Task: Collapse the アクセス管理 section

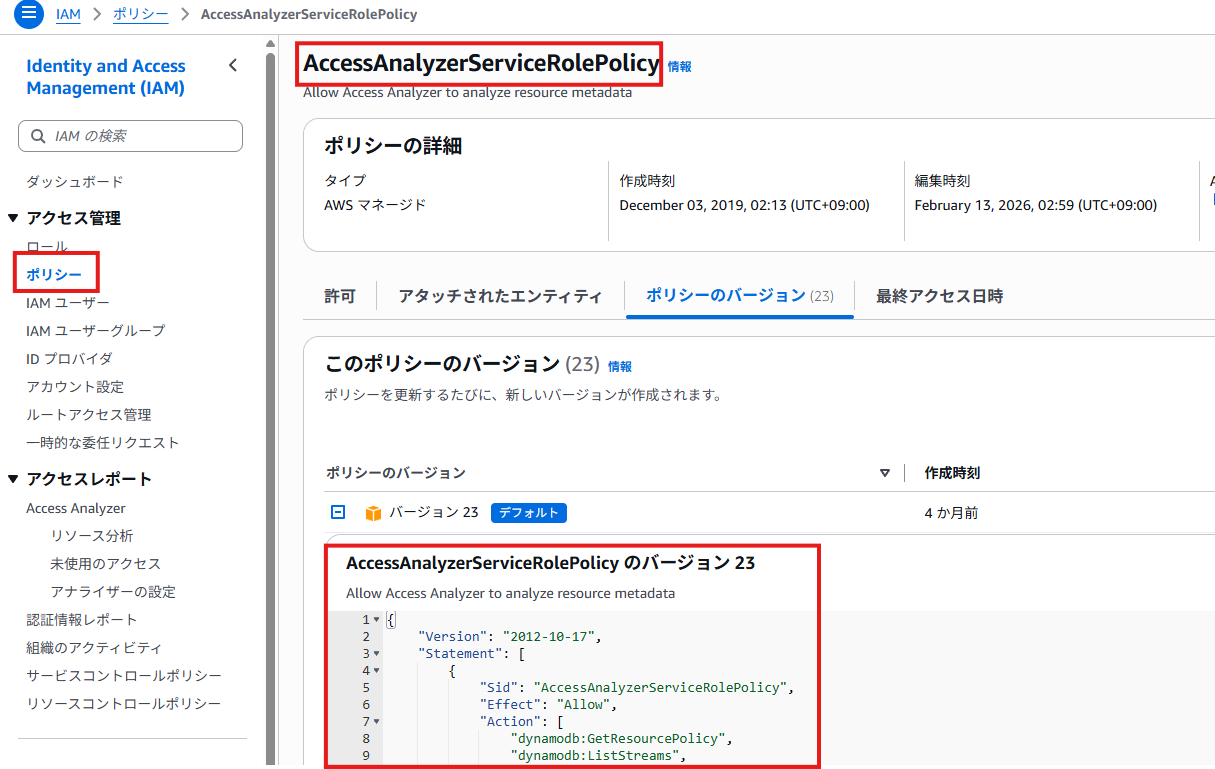Action: [13, 218]
